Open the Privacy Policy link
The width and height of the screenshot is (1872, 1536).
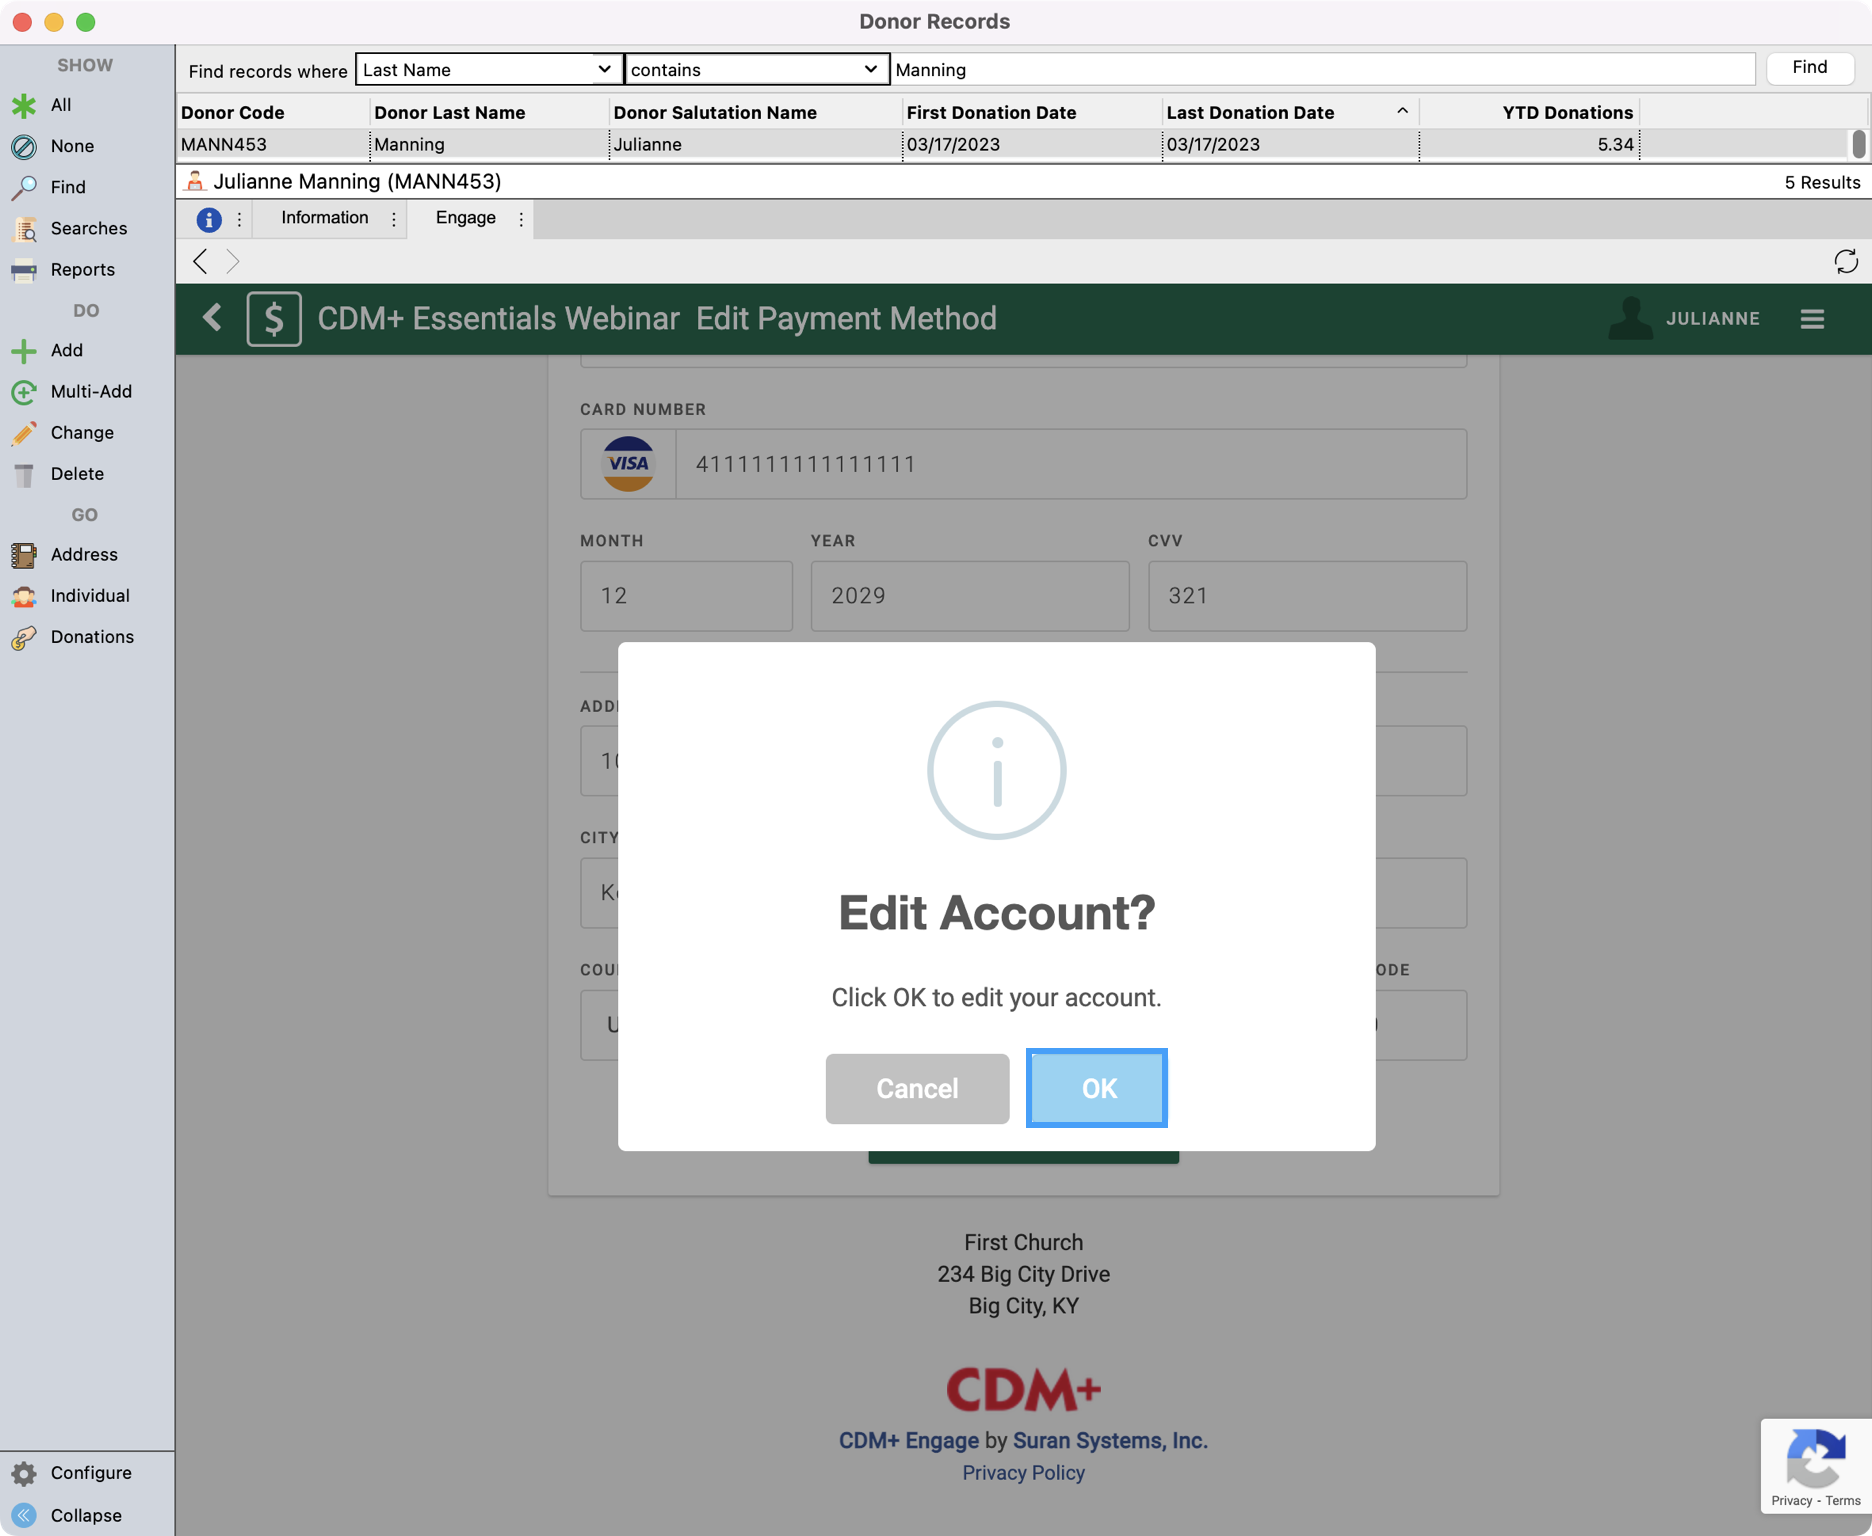[x=1023, y=1473]
